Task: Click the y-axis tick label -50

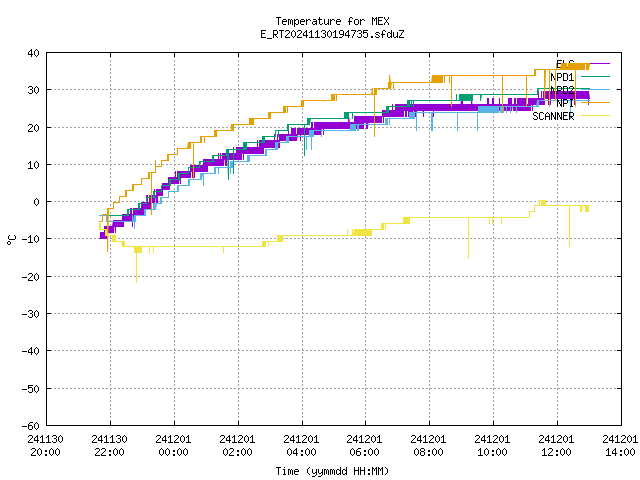Action: pos(31,389)
